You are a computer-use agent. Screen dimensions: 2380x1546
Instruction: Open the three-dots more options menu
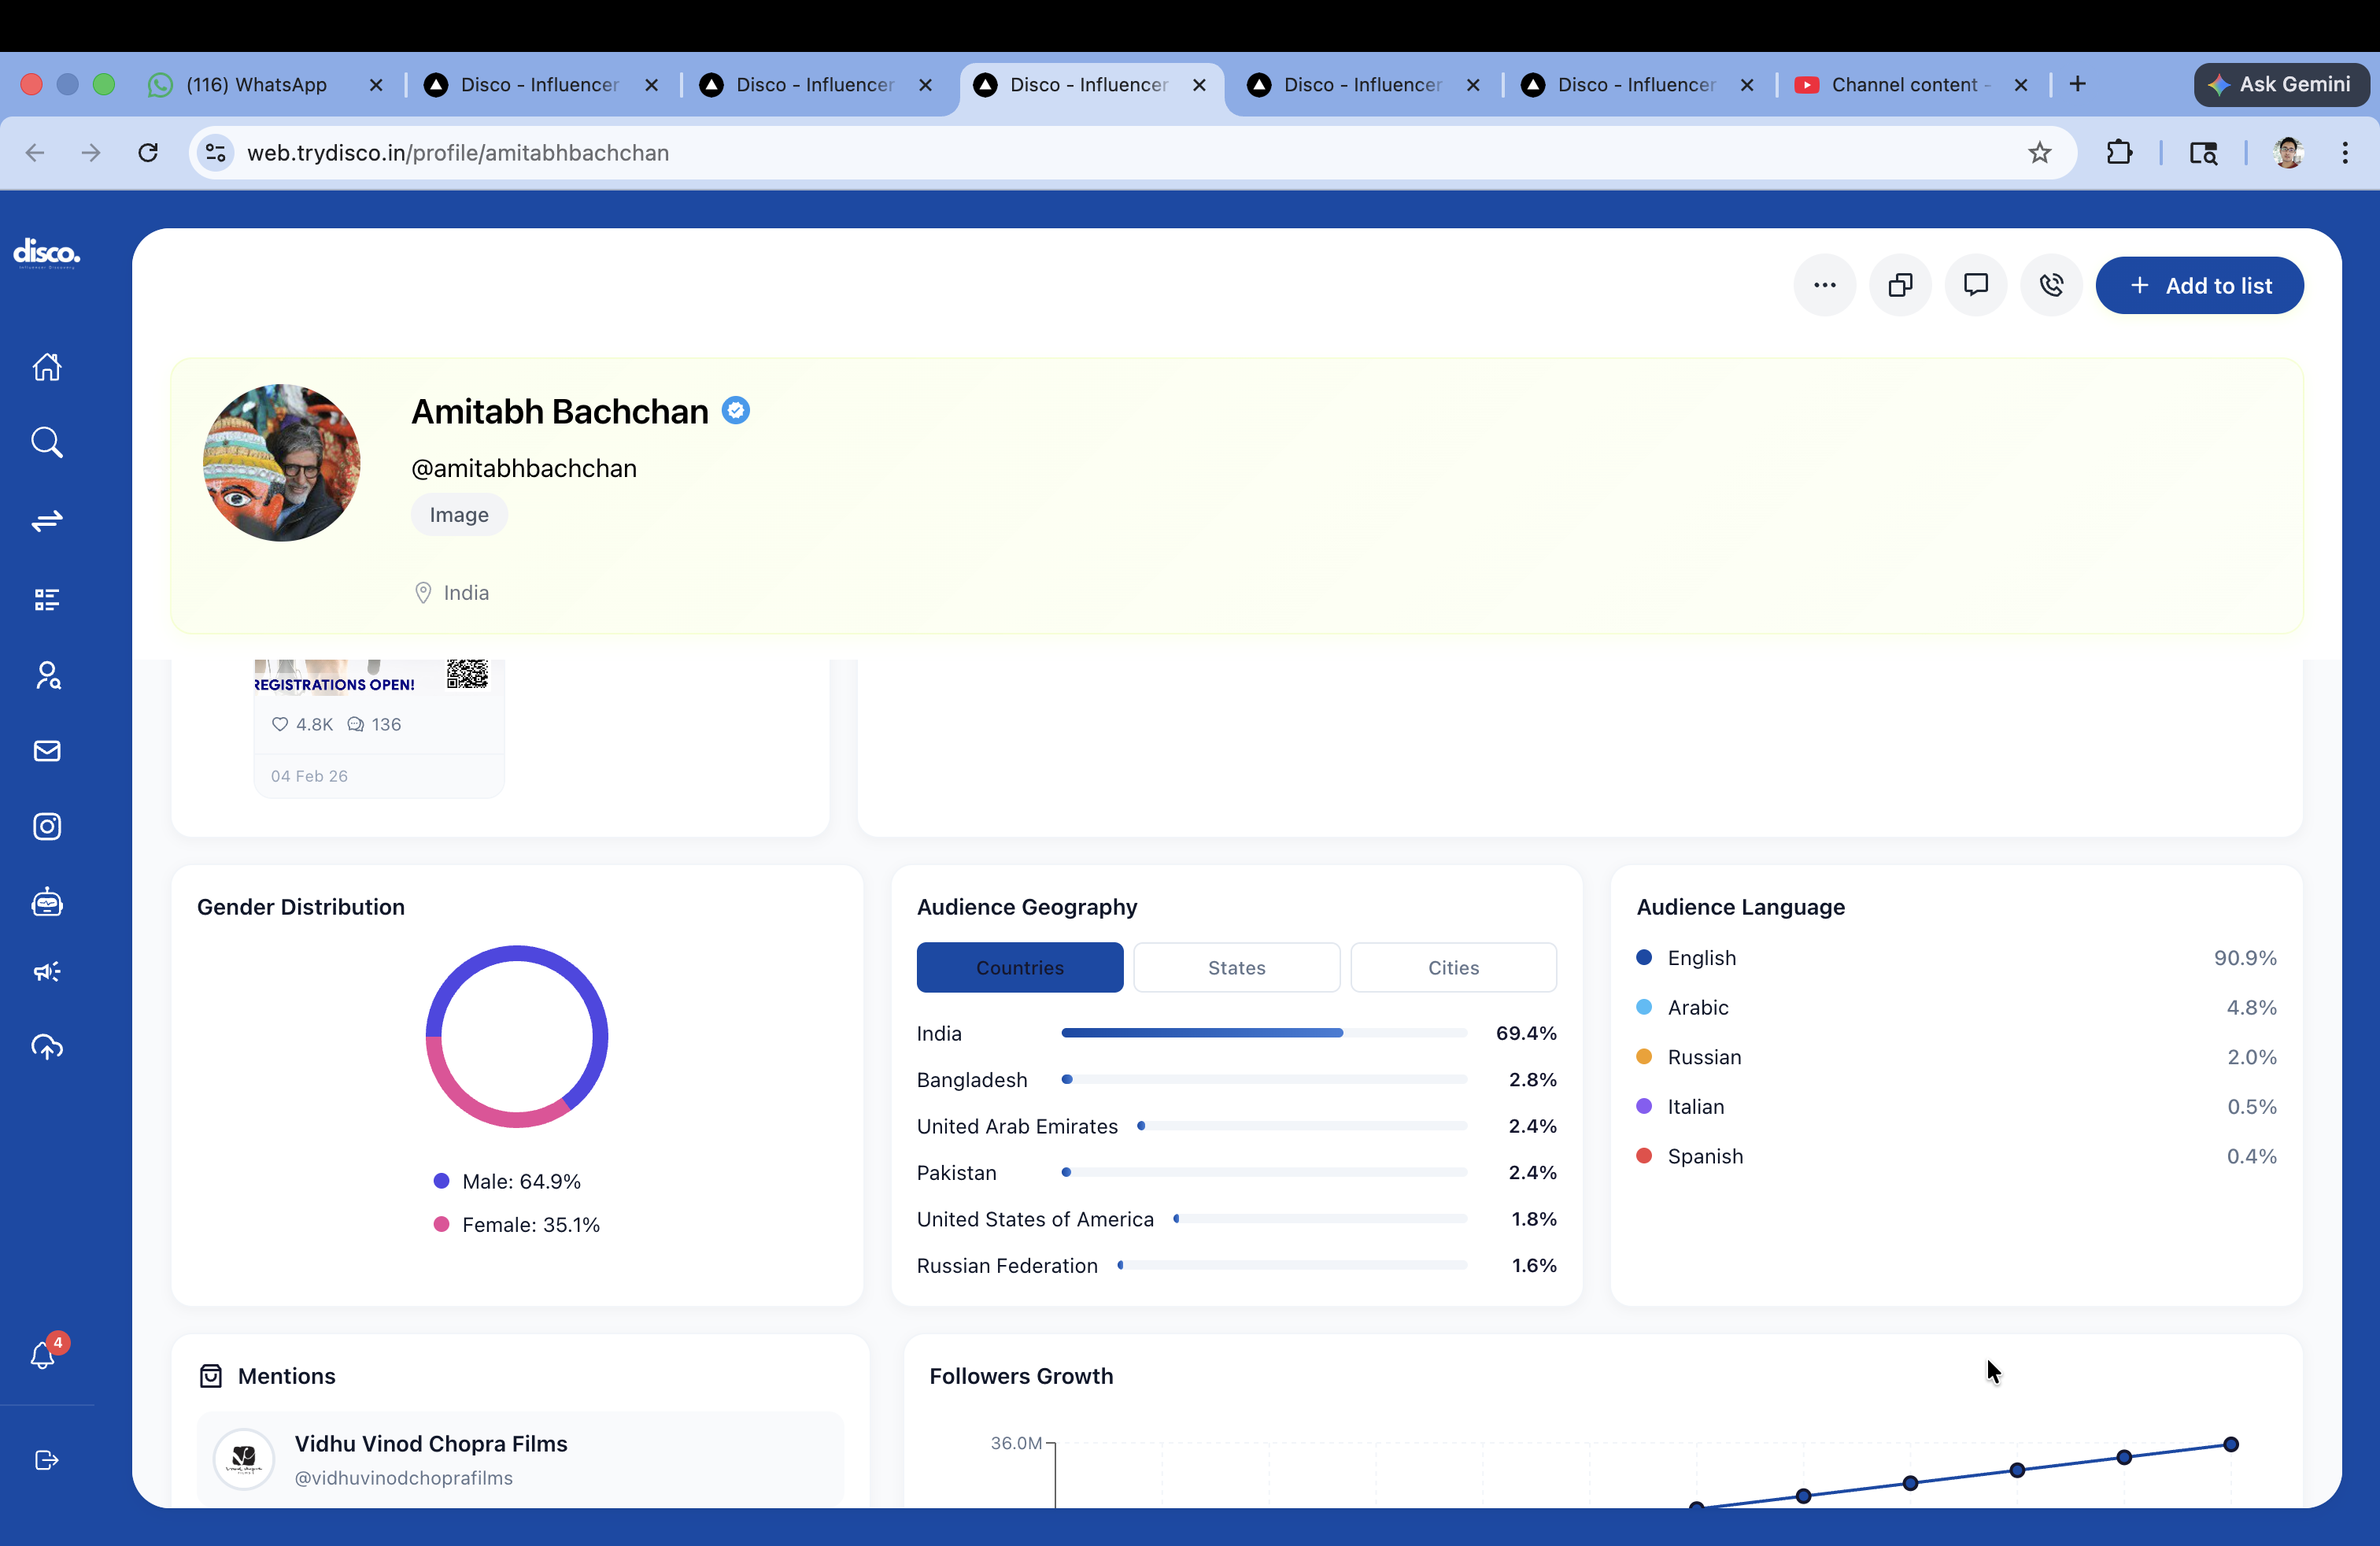coord(1824,285)
